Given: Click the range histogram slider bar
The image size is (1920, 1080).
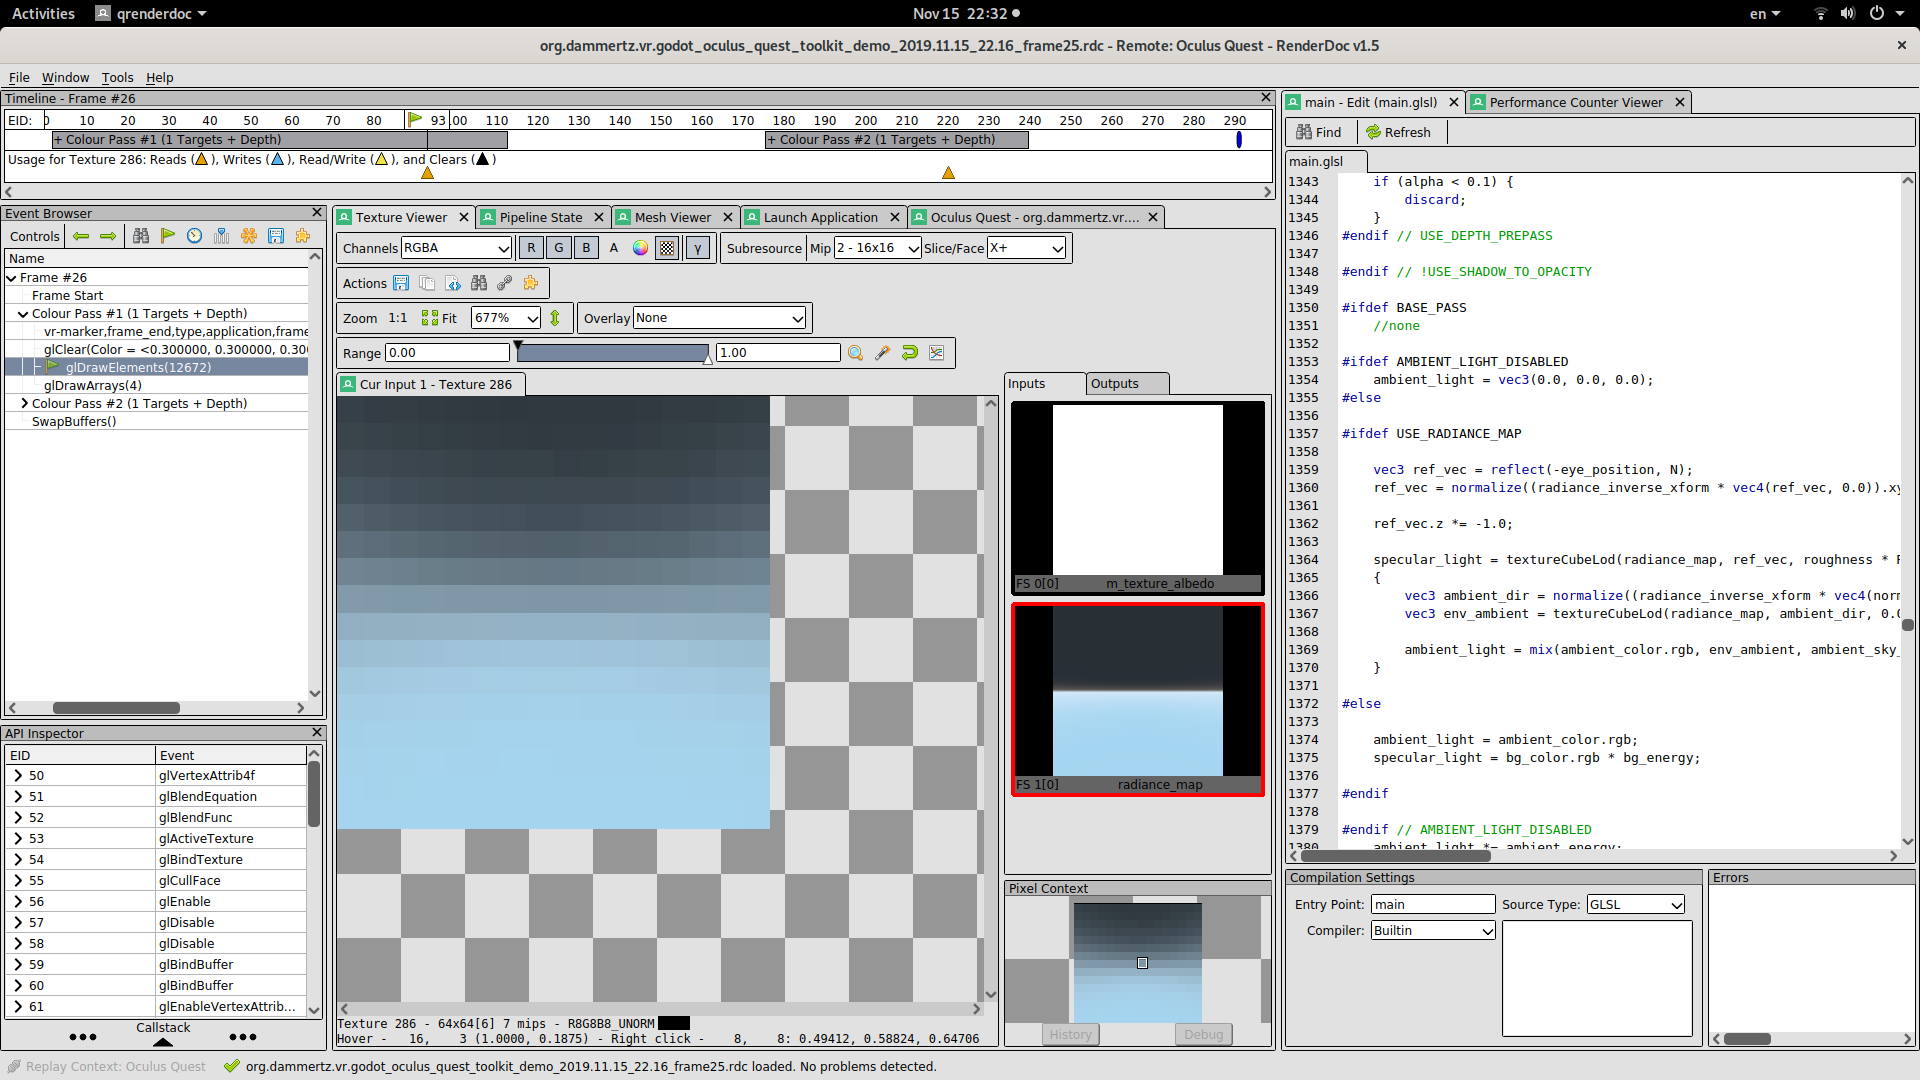Looking at the screenshot, I should (x=612, y=353).
